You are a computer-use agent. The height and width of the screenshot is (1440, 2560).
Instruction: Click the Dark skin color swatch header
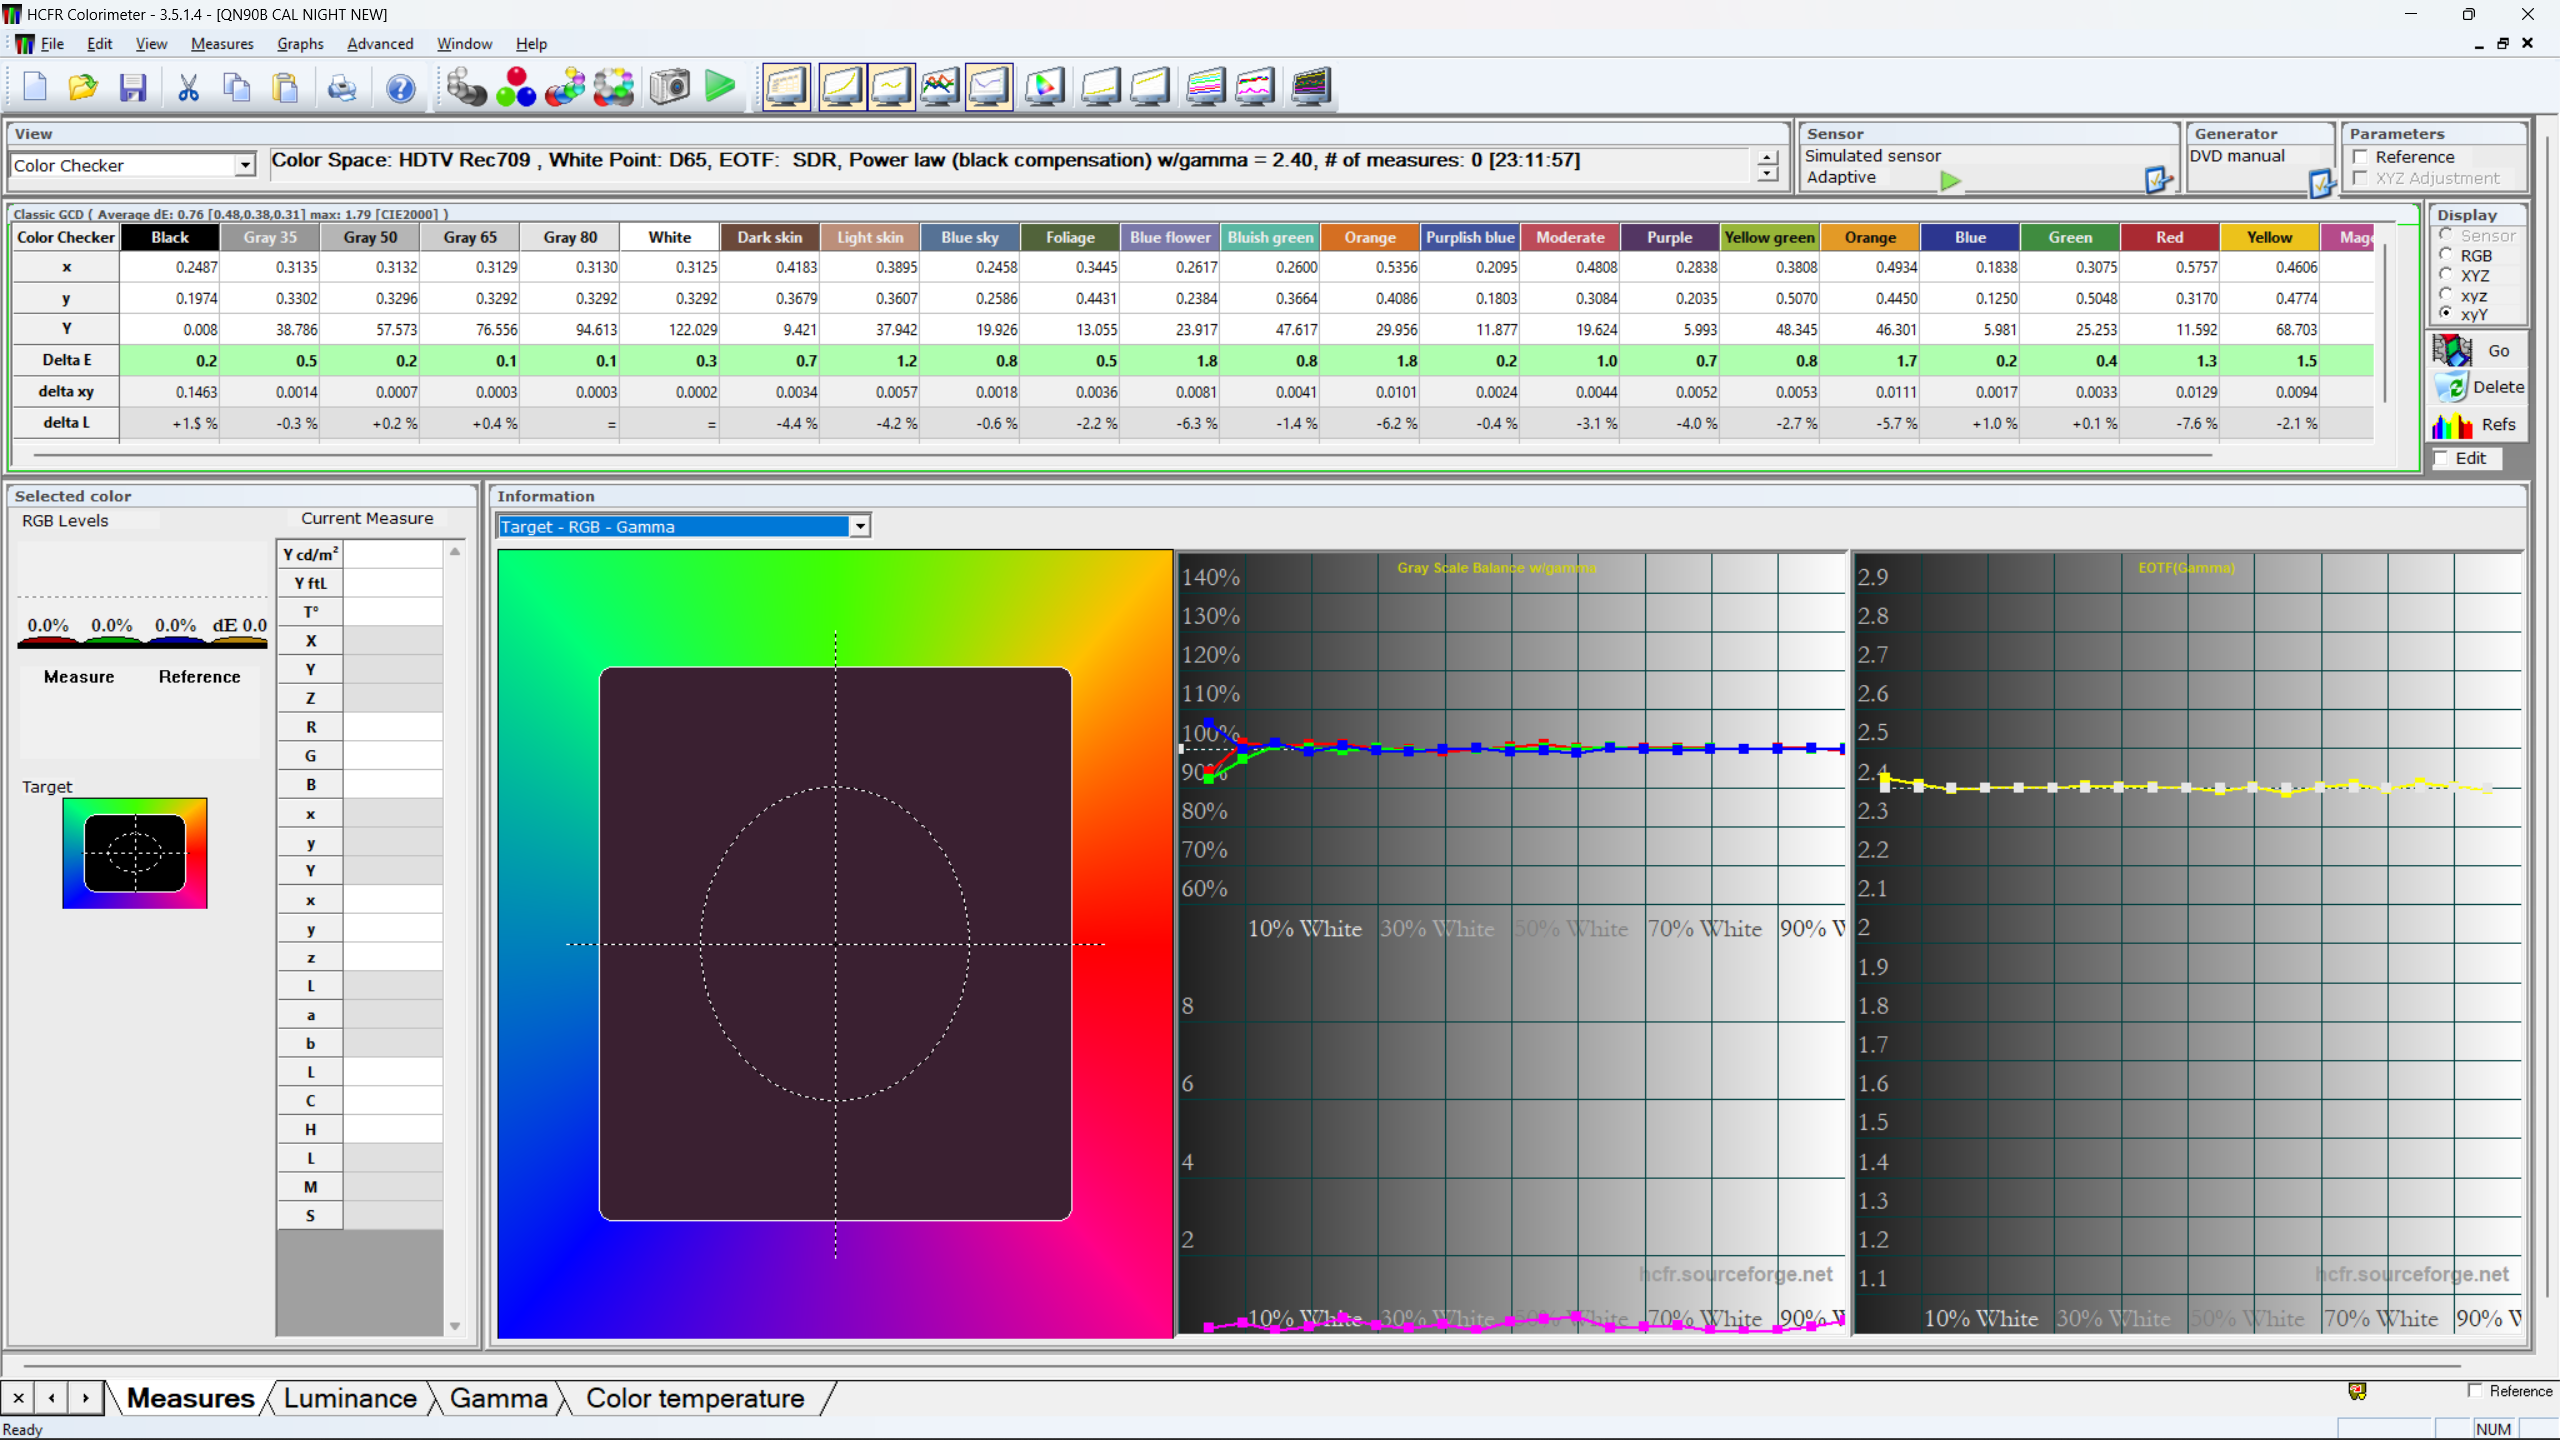[x=769, y=238]
